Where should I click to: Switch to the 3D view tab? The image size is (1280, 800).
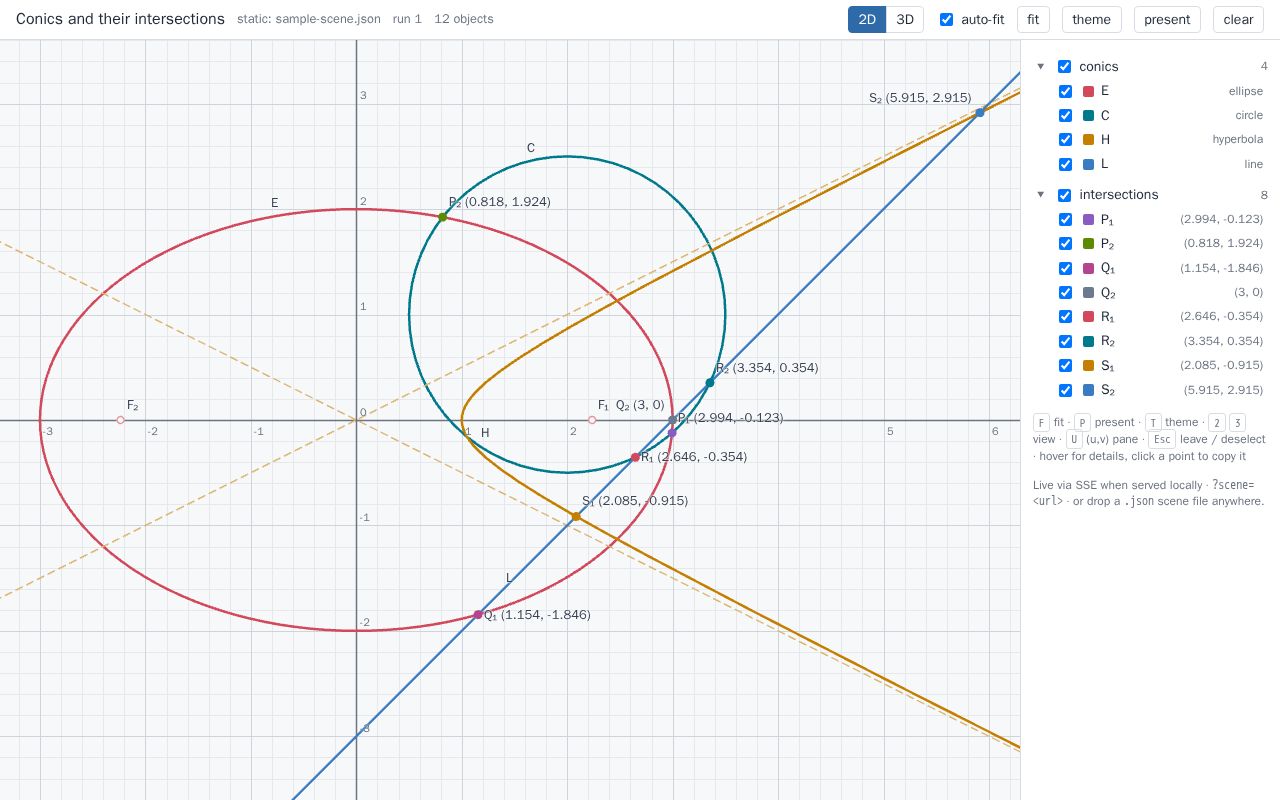(x=905, y=19)
